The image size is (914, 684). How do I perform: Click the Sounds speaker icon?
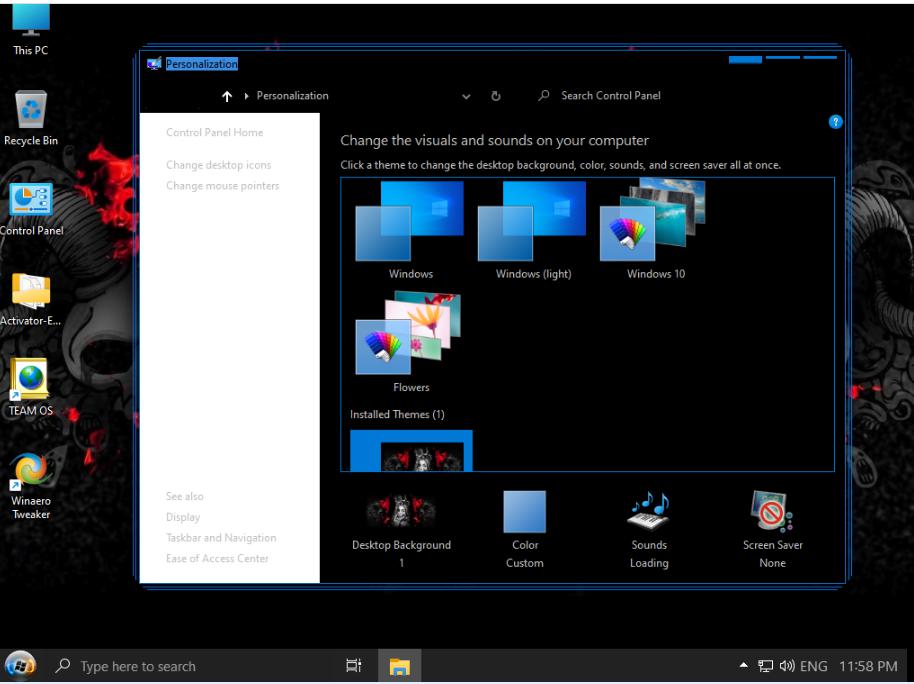click(x=648, y=512)
